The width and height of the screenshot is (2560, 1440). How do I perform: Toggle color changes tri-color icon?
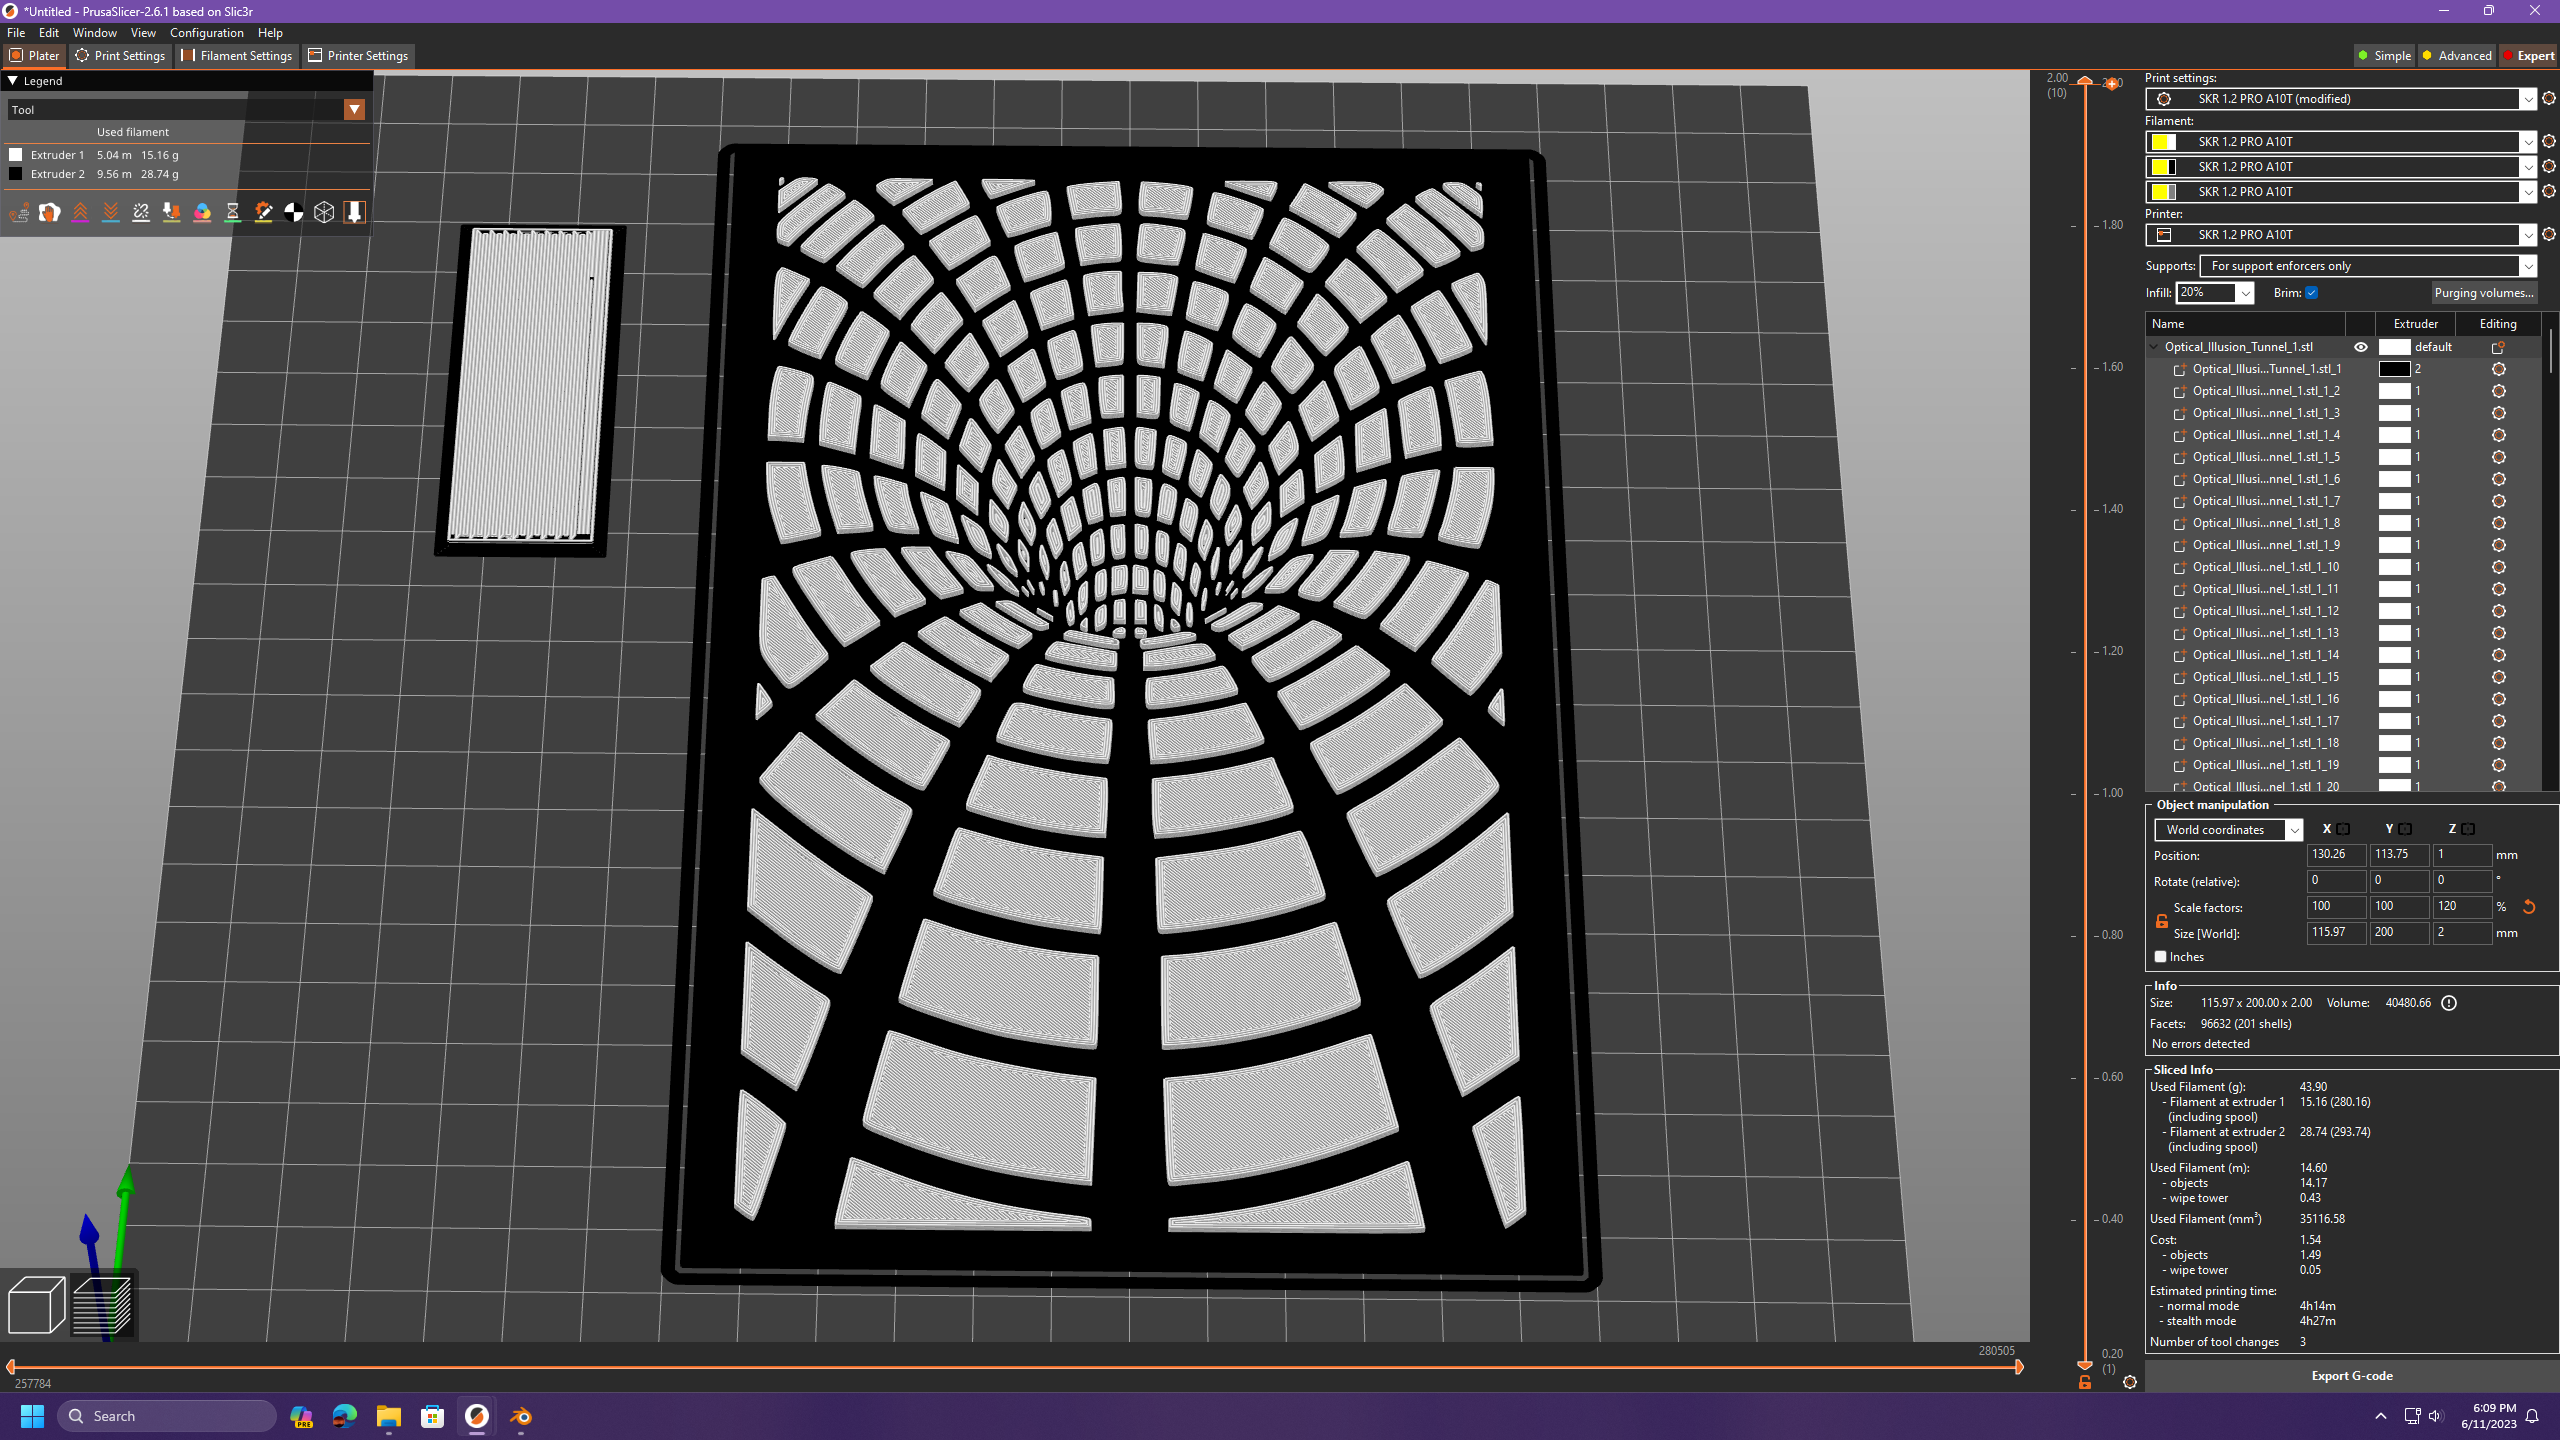coord(202,212)
